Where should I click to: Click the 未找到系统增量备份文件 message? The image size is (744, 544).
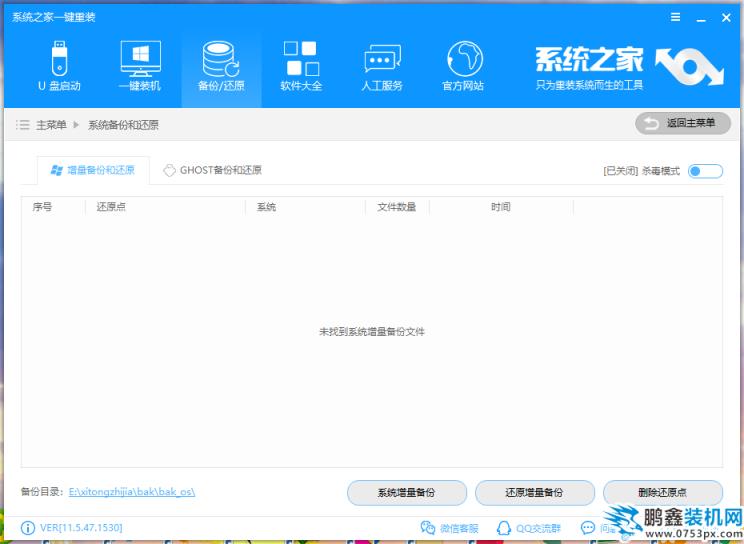point(372,332)
